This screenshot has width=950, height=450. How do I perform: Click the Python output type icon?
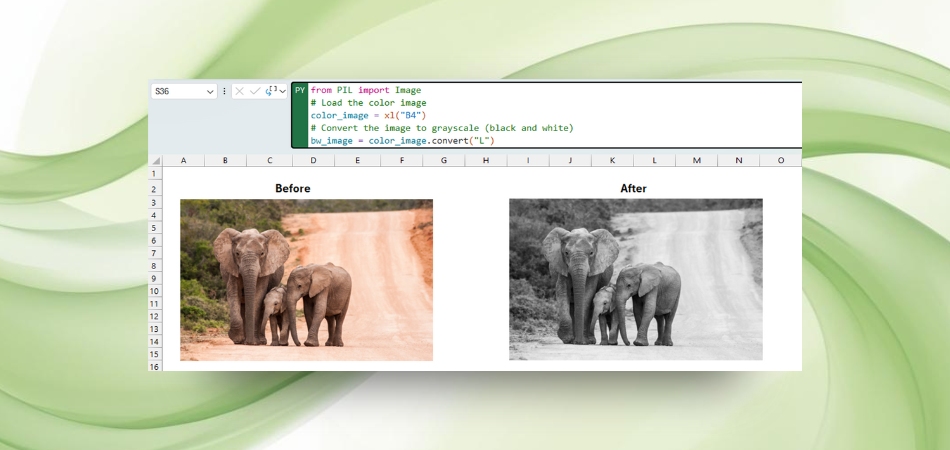click(271, 91)
